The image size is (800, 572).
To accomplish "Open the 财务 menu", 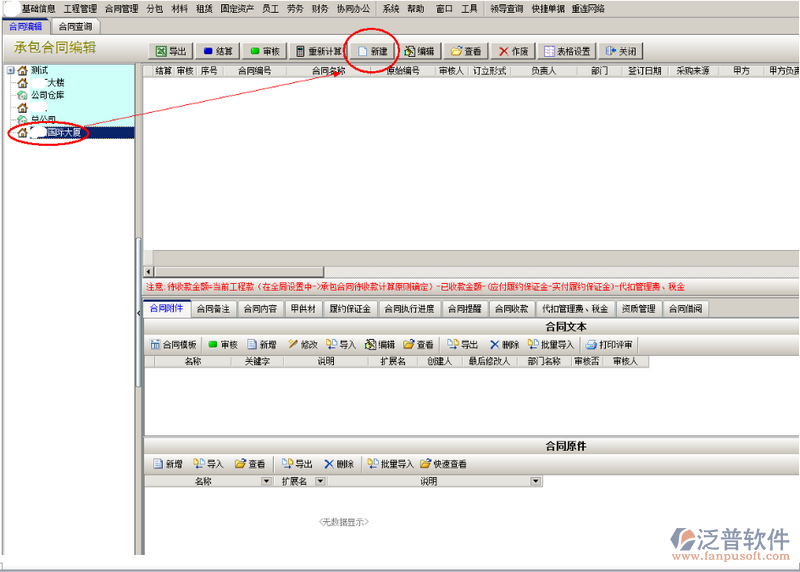I will [x=320, y=9].
